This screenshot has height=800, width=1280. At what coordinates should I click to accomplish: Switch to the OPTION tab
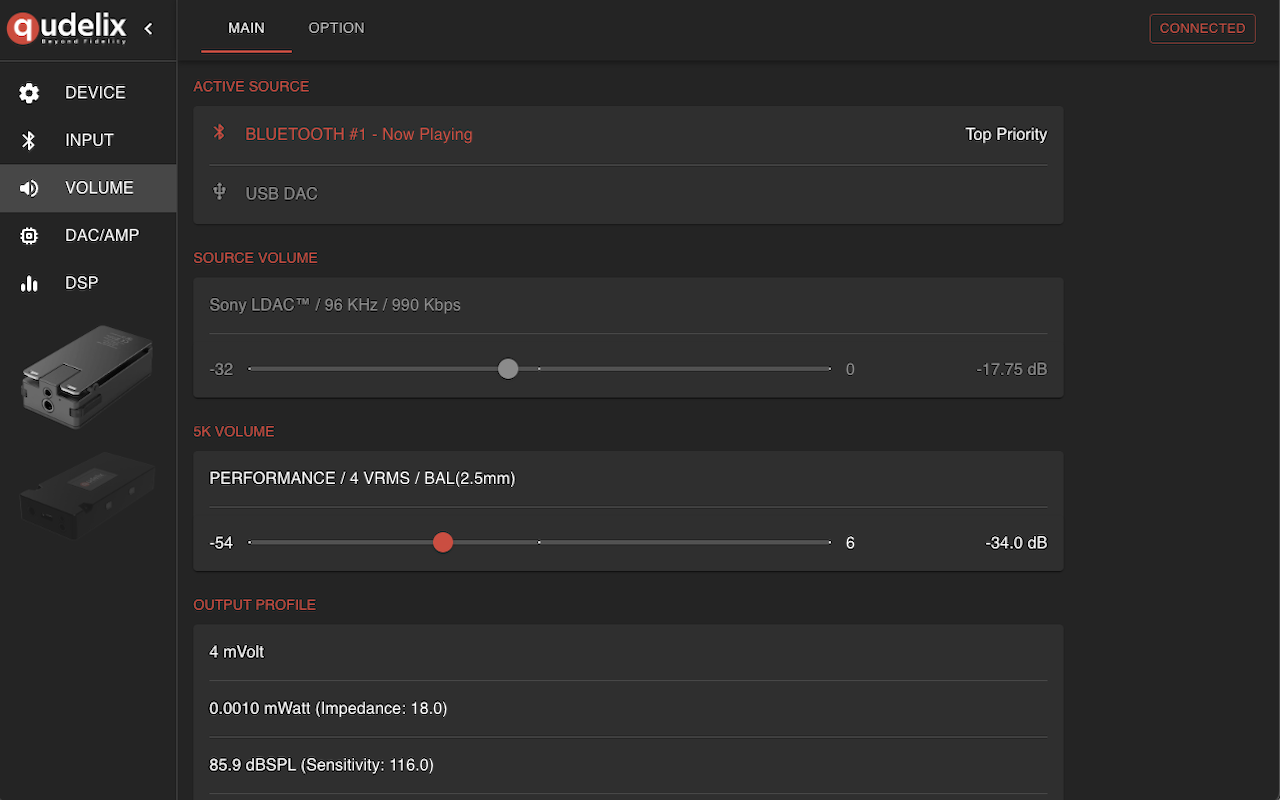point(336,28)
